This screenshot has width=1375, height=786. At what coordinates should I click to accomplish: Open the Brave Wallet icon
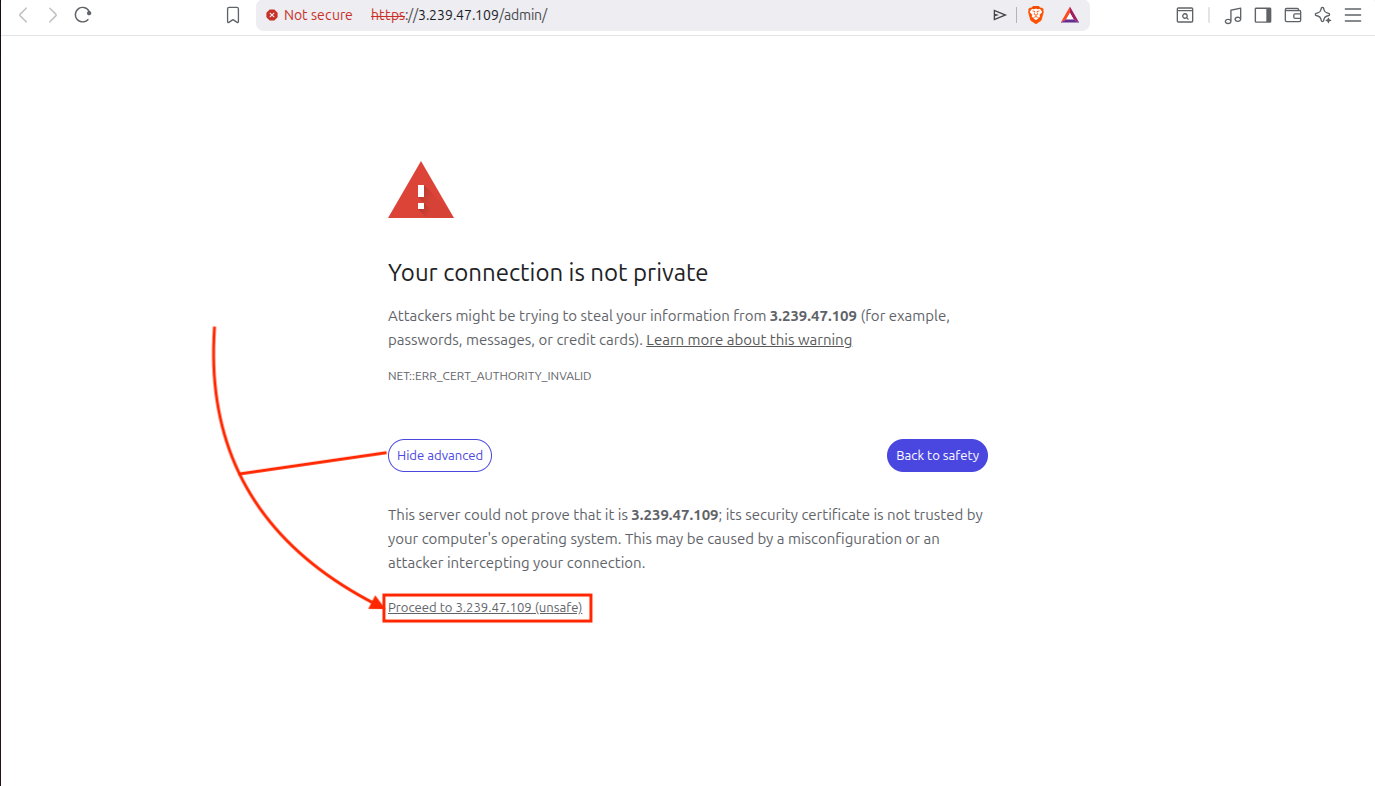click(x=1292, y=15)
